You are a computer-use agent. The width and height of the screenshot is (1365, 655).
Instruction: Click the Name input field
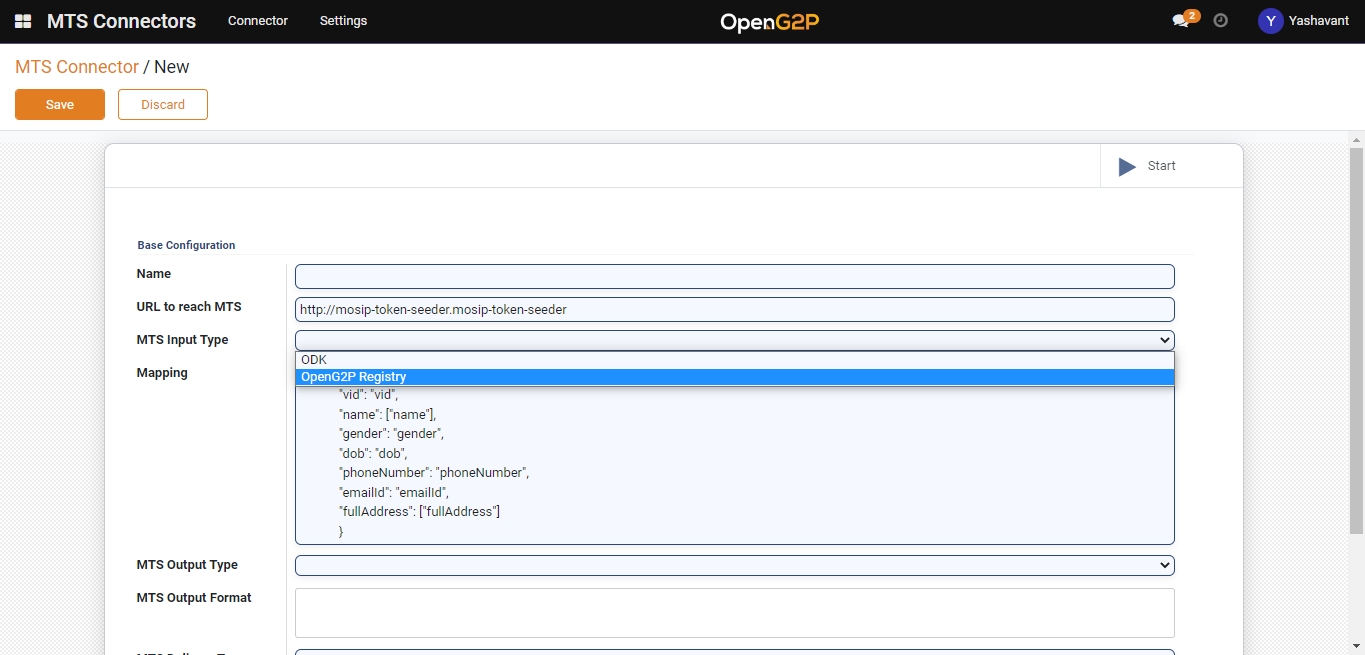click(734, 277)
